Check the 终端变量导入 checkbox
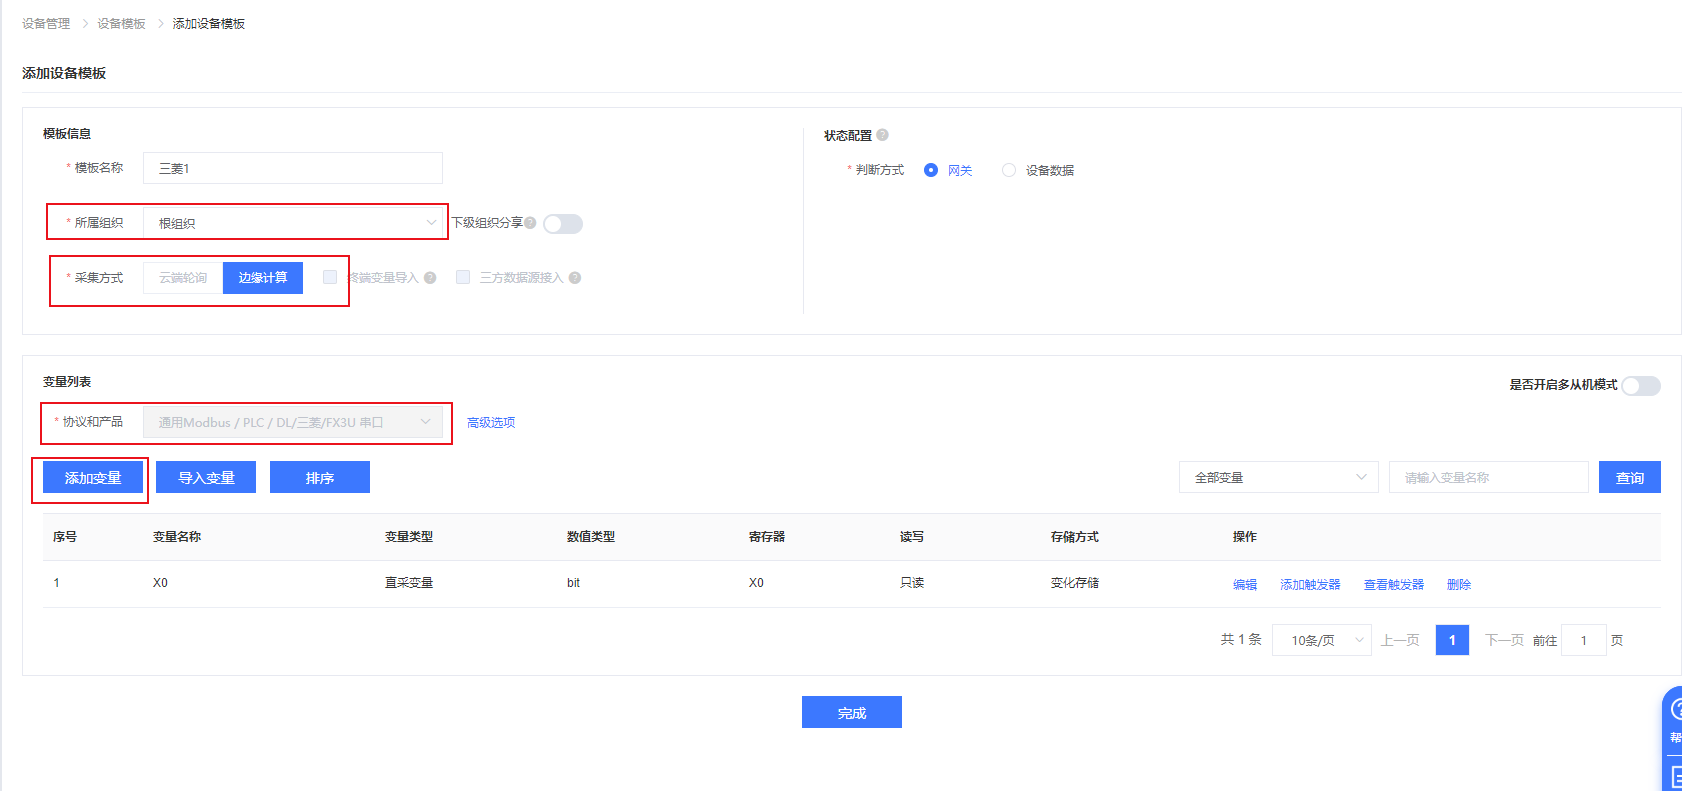The width and height of the screenshot is (1682, 791). coord(330,277)
